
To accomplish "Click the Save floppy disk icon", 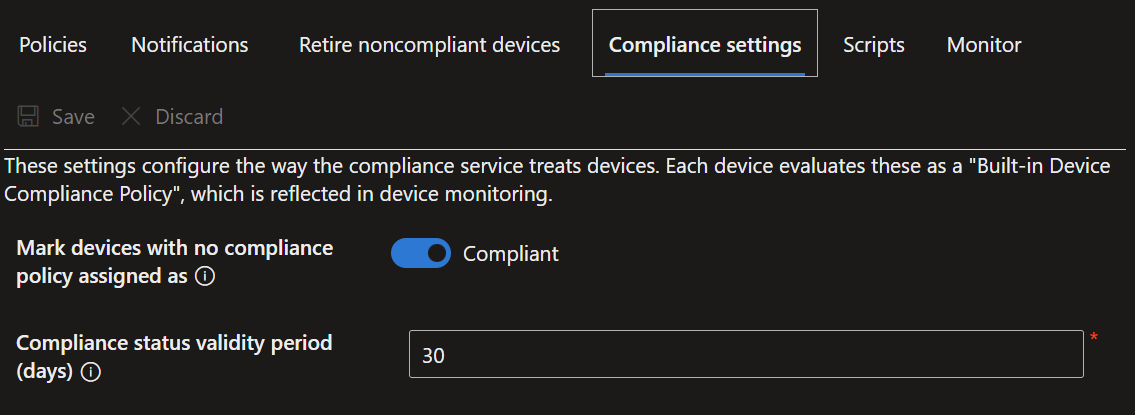I will point(28,117).
